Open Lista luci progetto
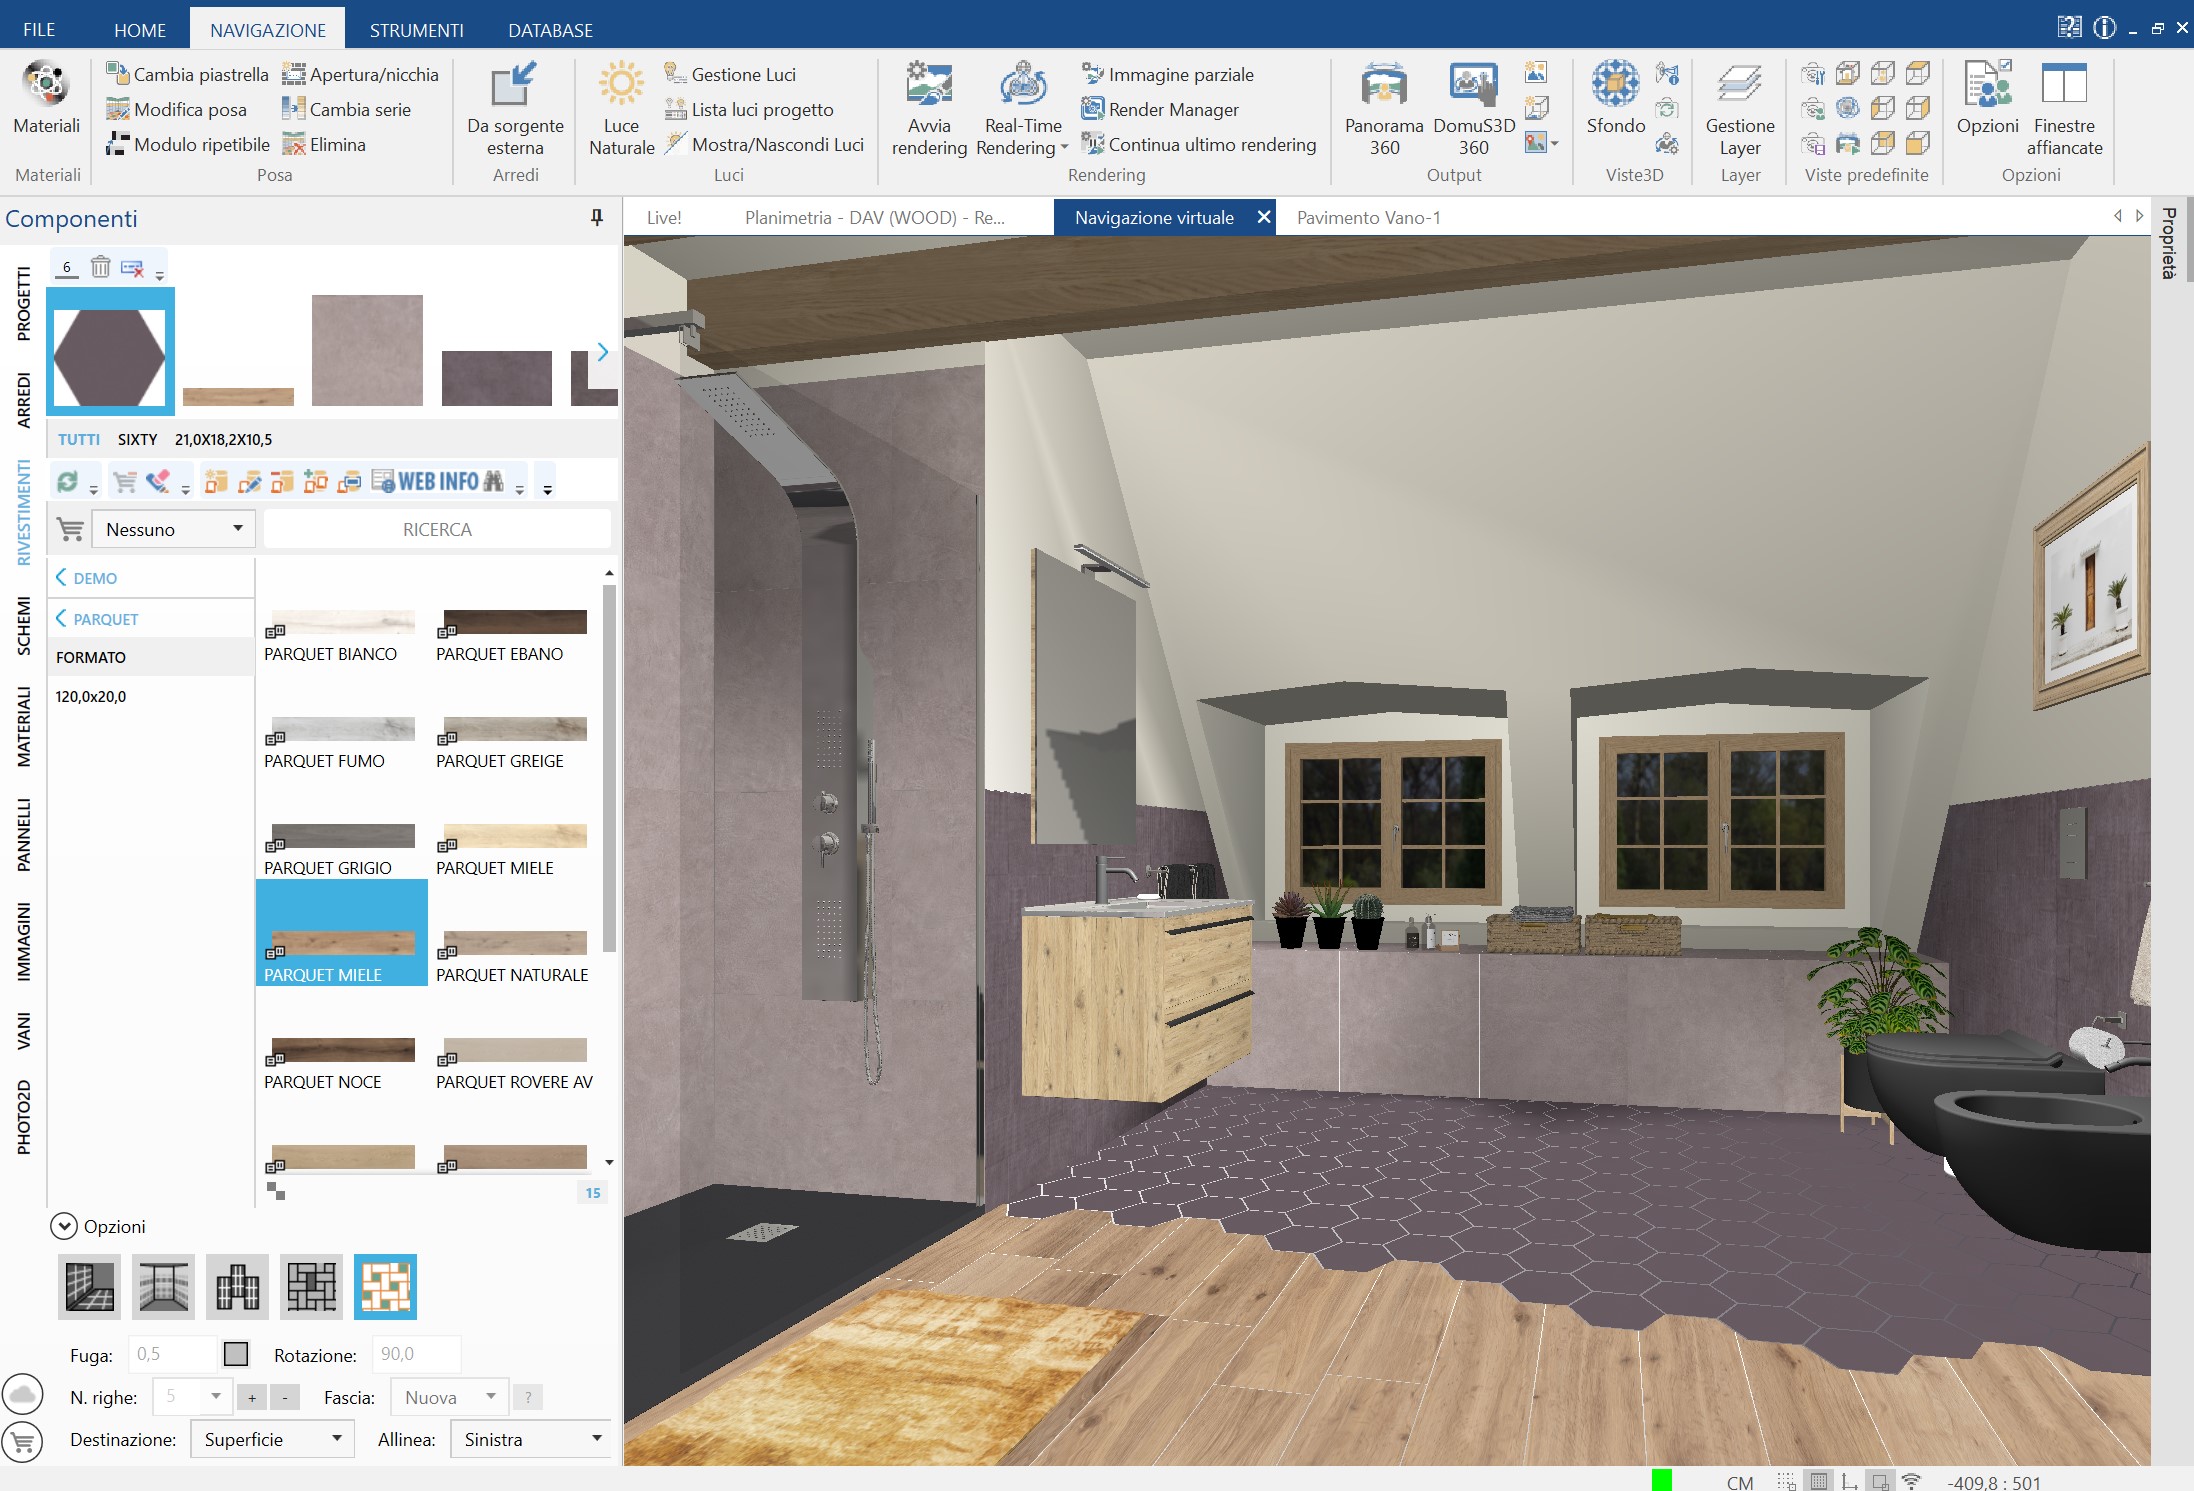The image size is (2194, 1491). (x=749, y=109)
